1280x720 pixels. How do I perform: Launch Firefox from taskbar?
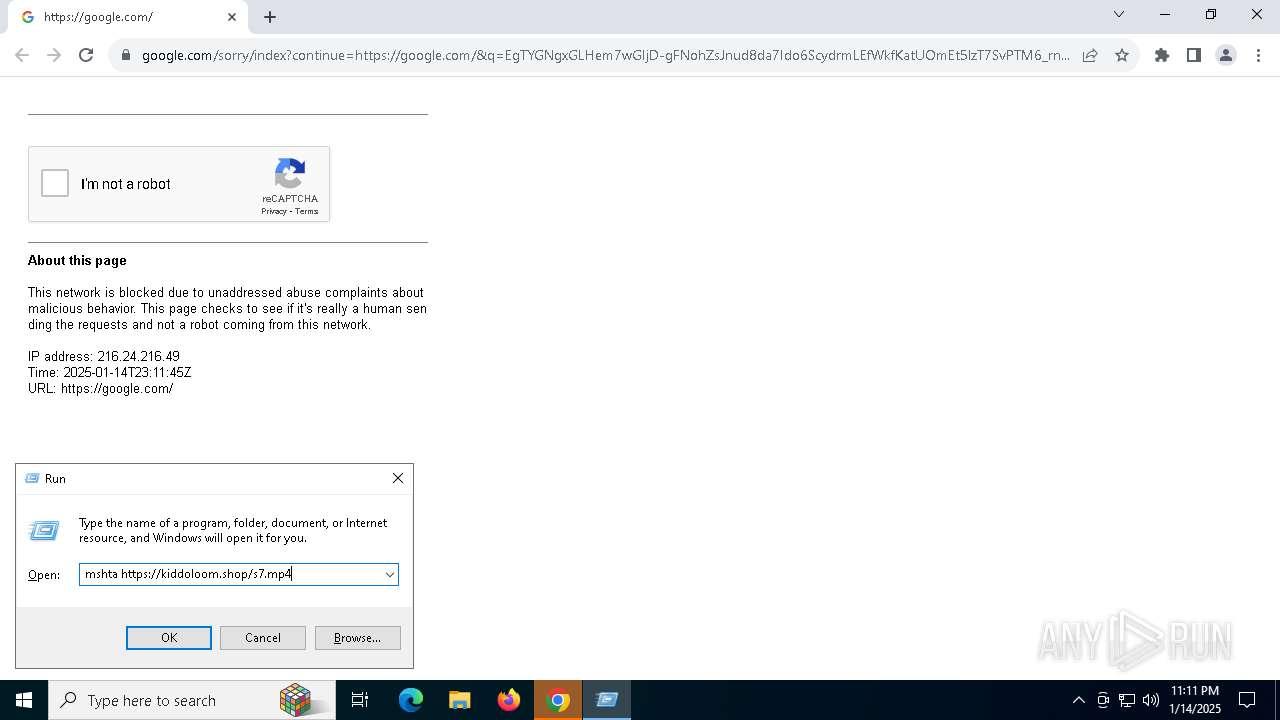[509, 700]
